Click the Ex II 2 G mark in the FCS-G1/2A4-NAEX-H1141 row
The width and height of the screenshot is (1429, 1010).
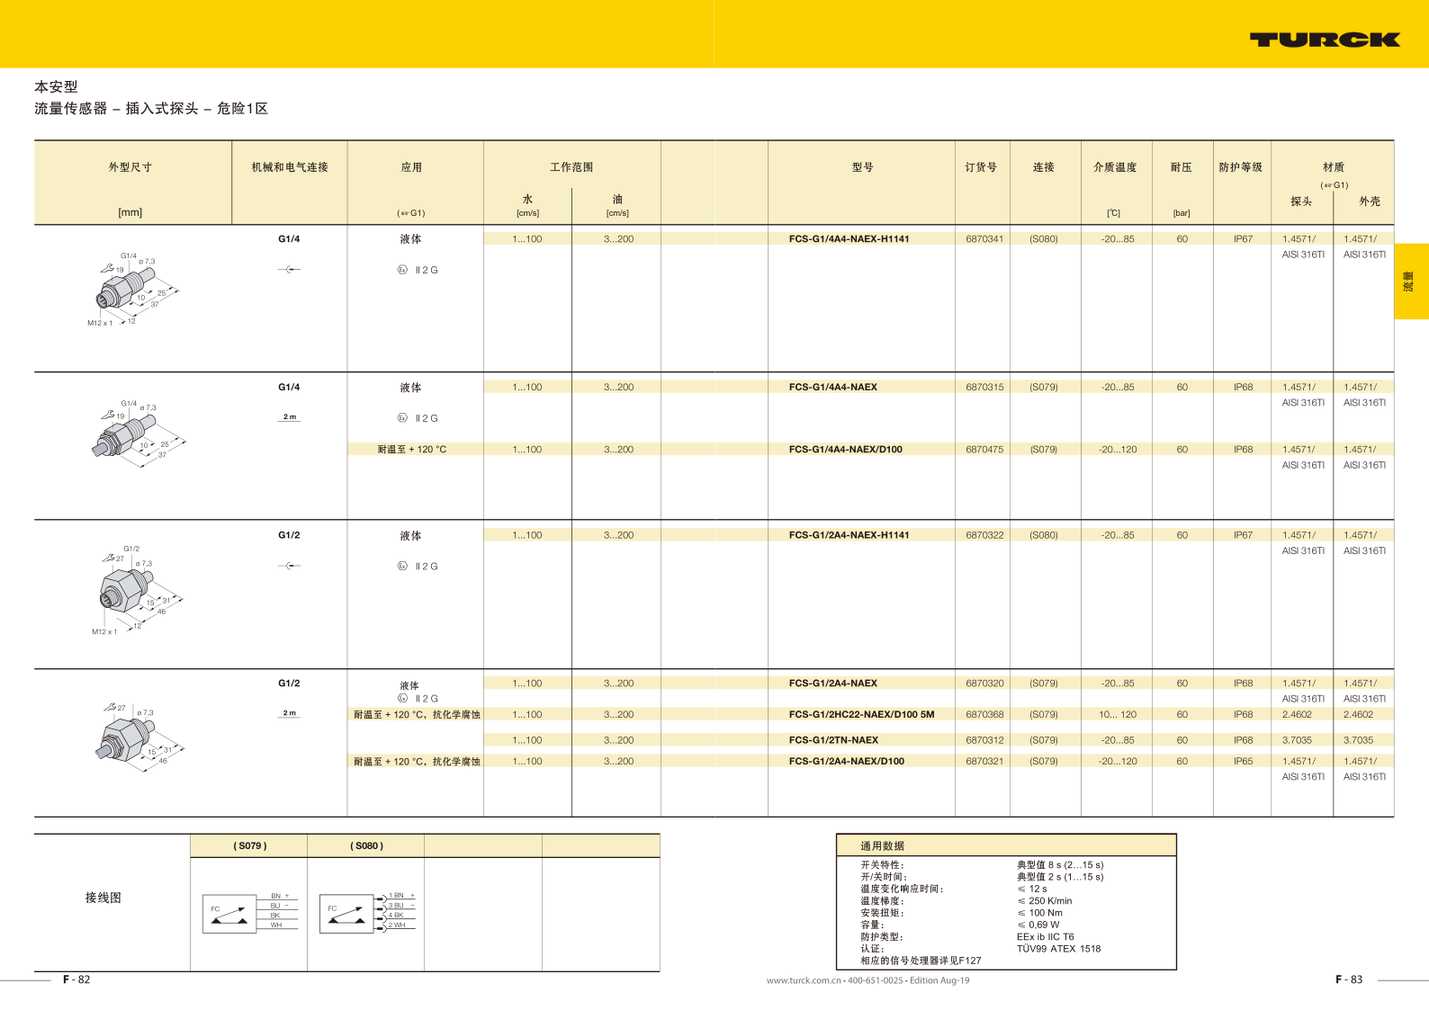point(418,566)
